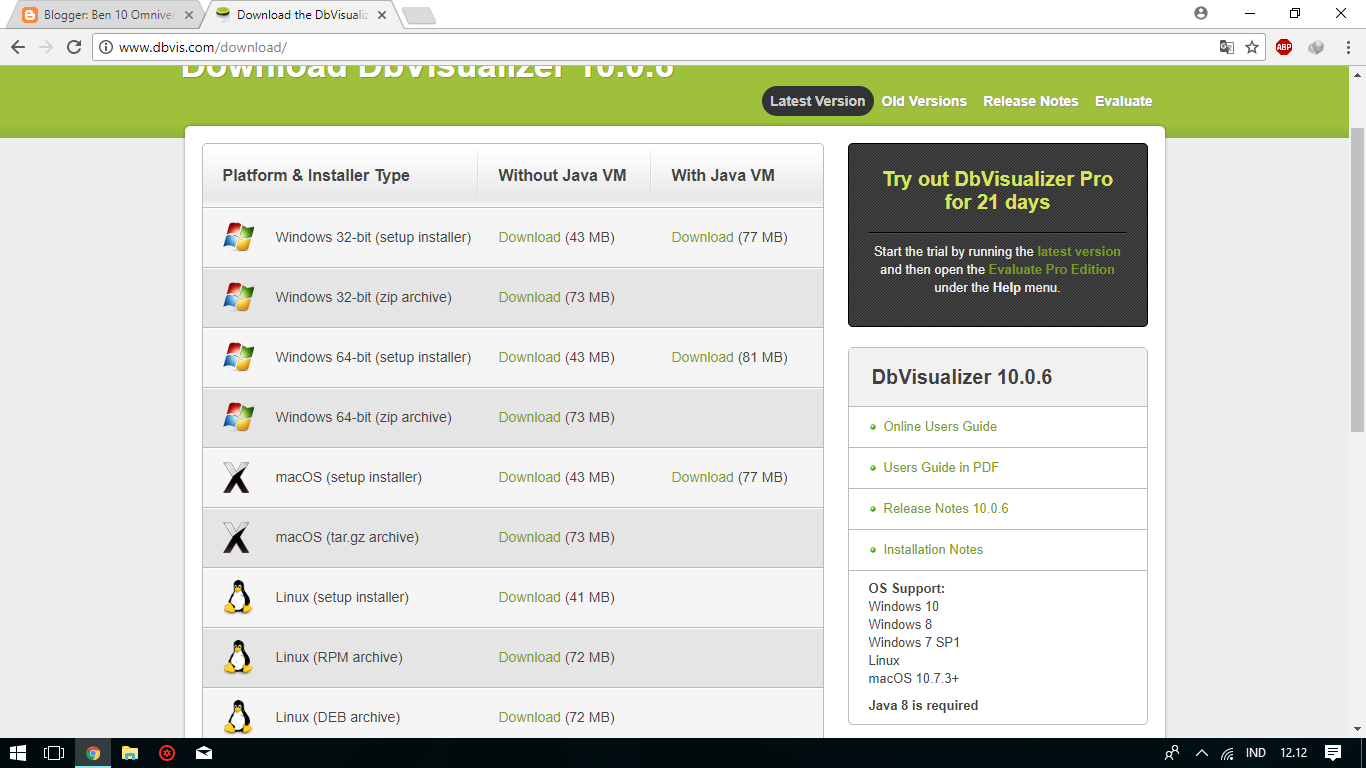
Task: Click Tux penguin in Linux setup installer row
Action: click(237, 597)
